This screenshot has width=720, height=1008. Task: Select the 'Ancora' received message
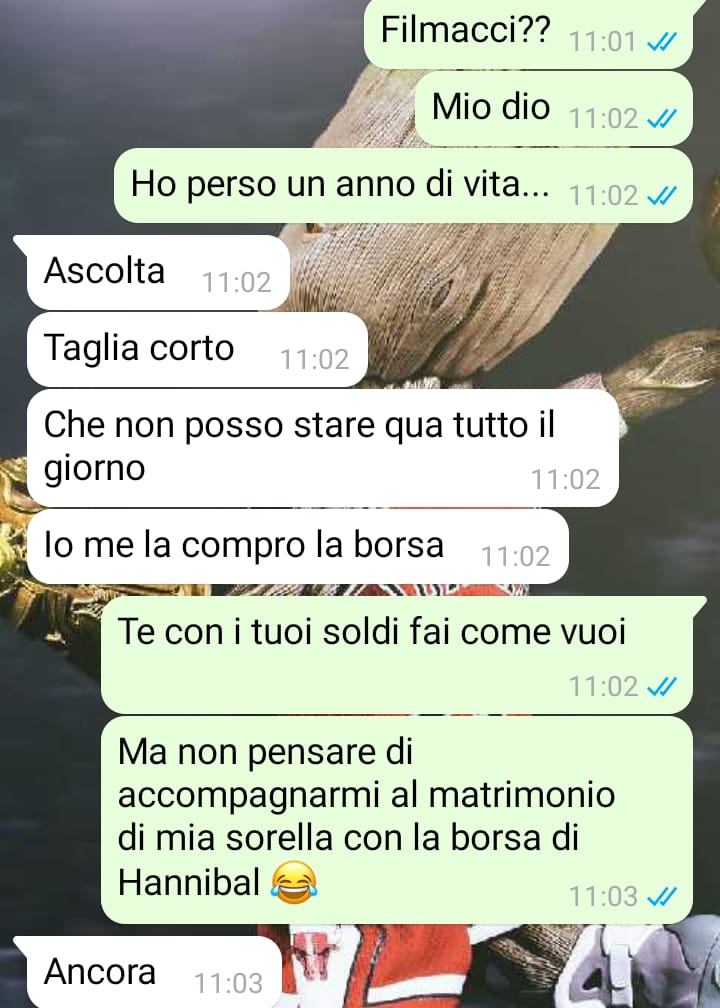coord(154,972)
